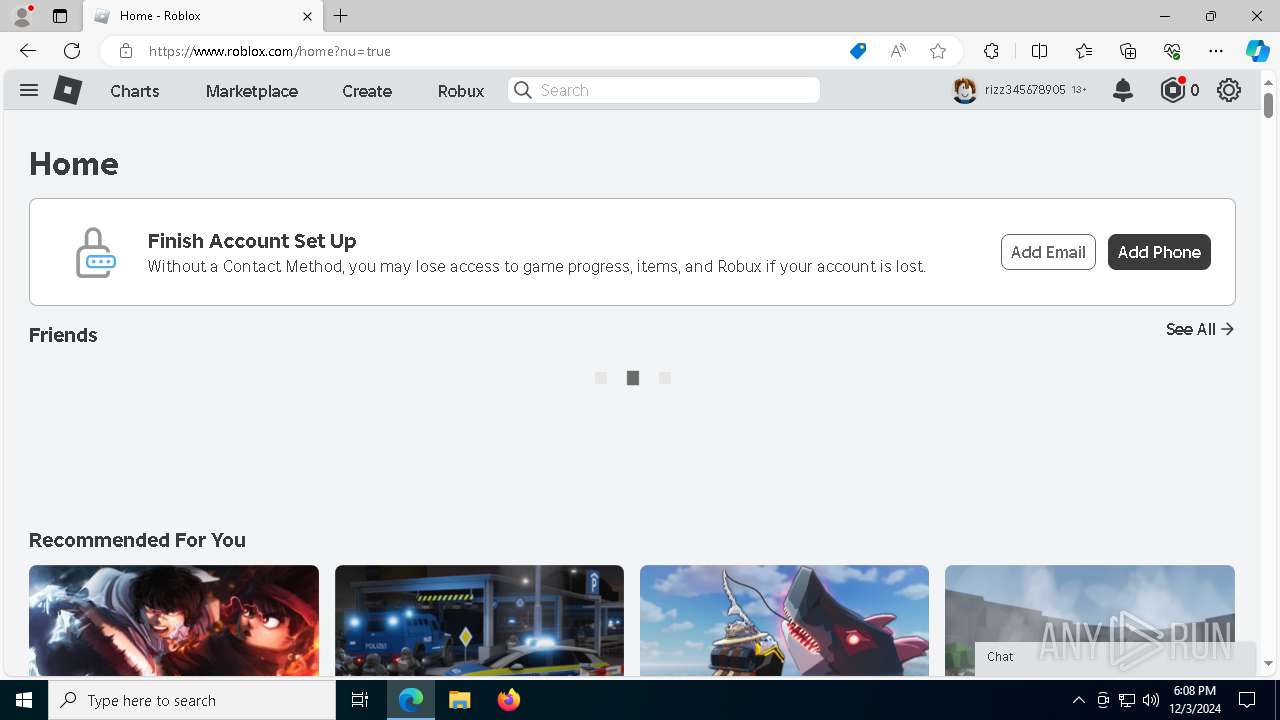This screenshot has width=1280, height=720.
Task: Go back with browser back arrow
Action: [x=28, y=51]
